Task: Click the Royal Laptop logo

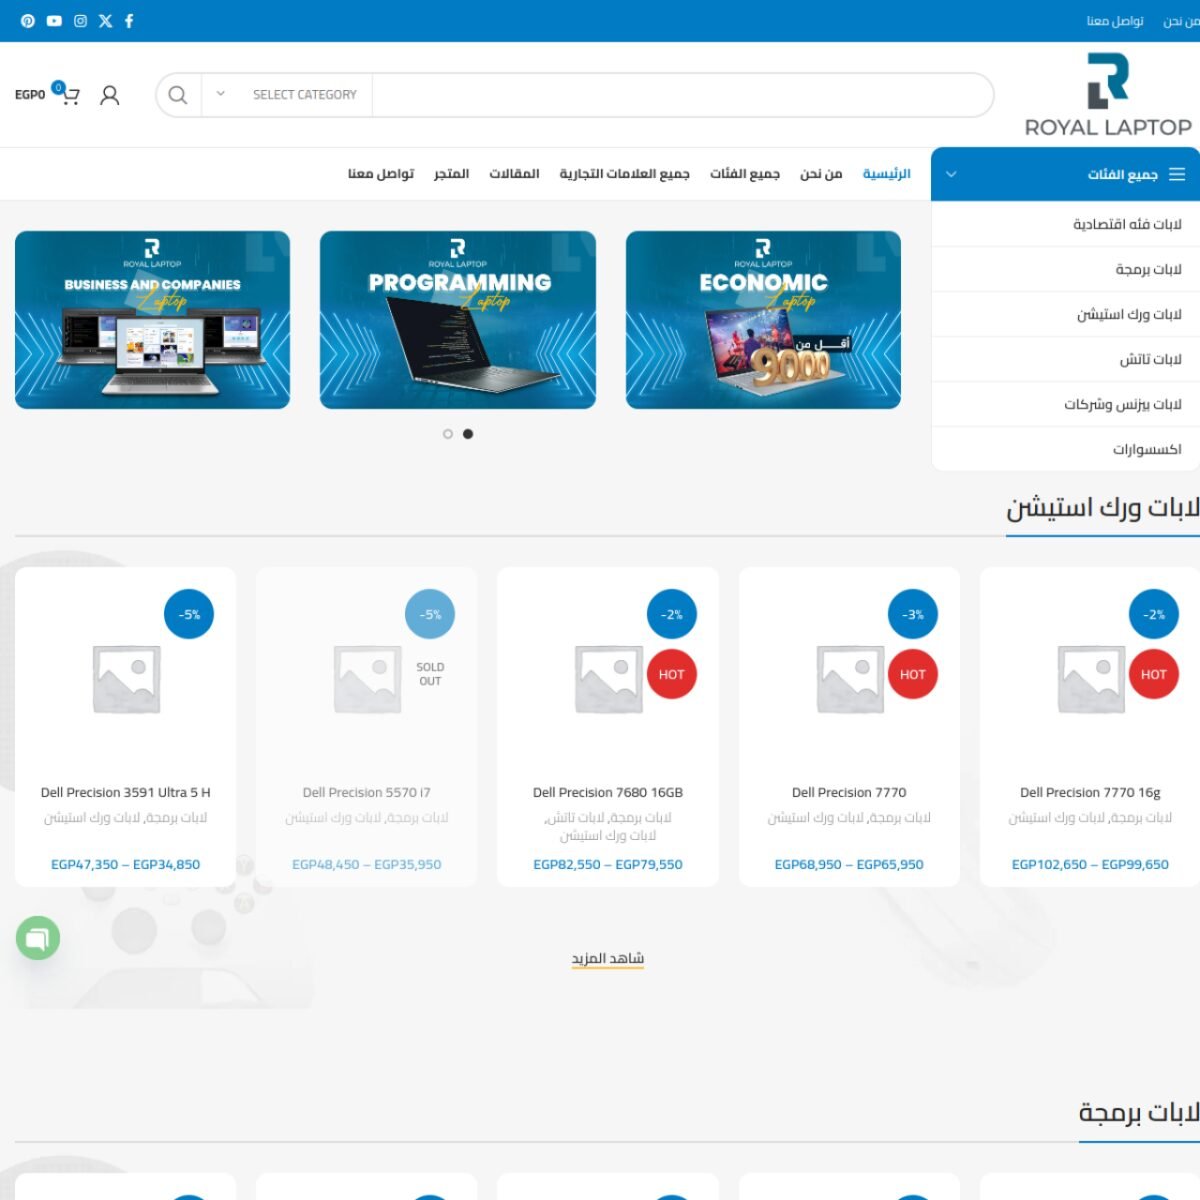Action: pyautogui.click(x=1108, y=95)
